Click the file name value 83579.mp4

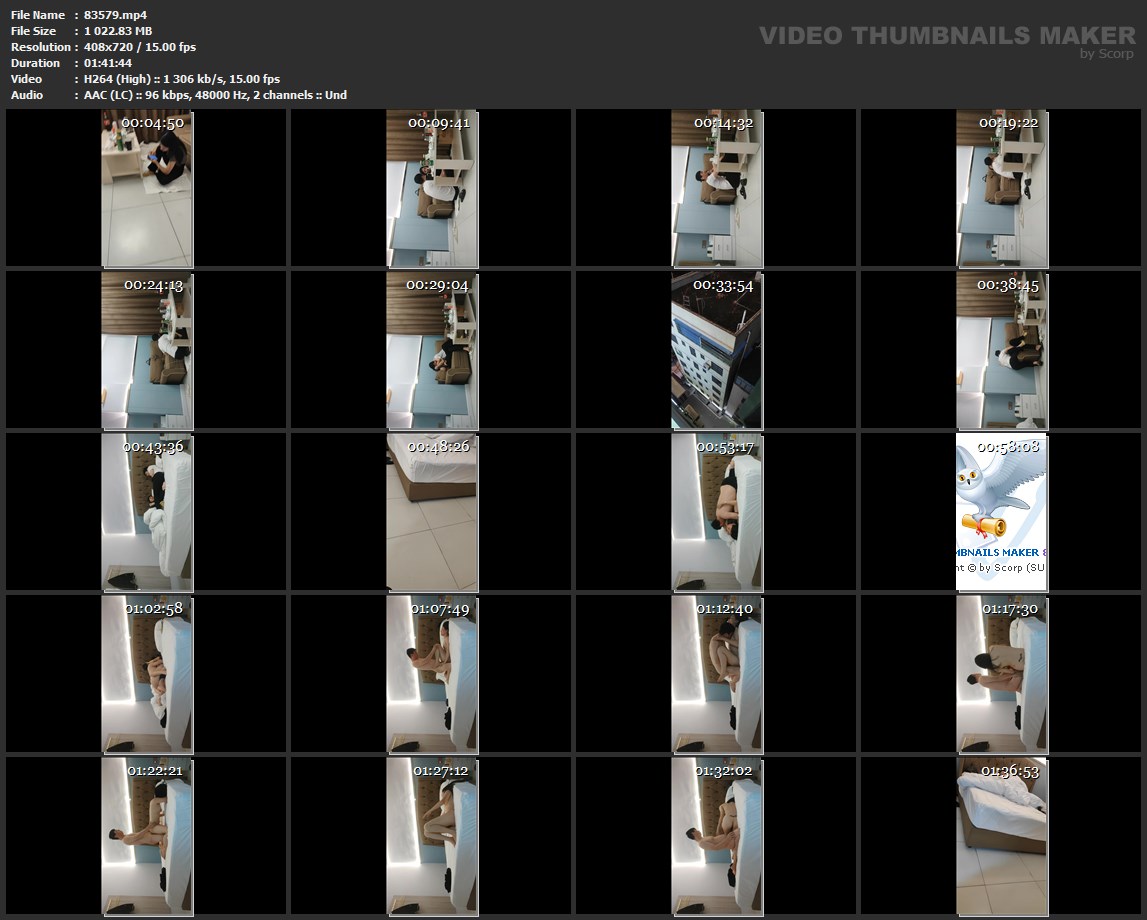coord(115,15)
